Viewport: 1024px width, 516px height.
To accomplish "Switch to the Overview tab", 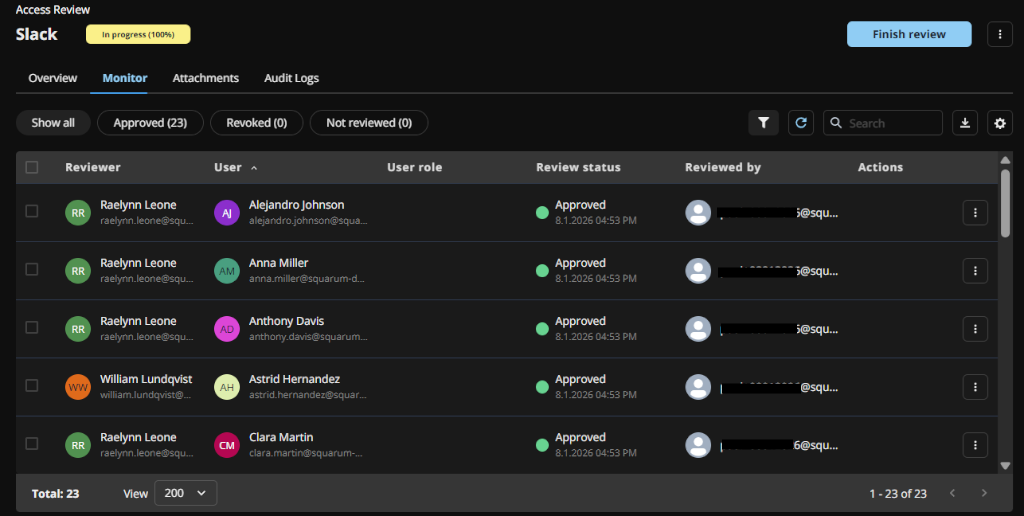I will pyautogui.click(x=53, y=78).
